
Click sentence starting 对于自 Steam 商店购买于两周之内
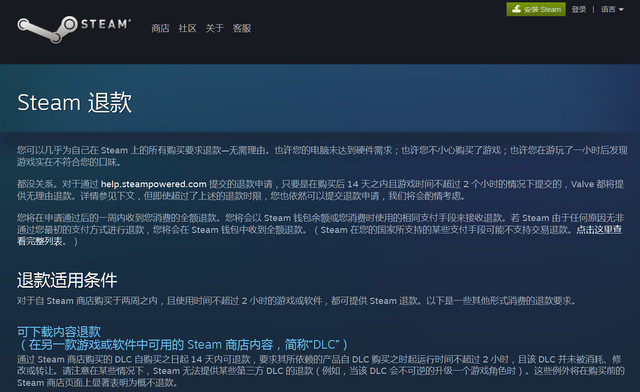click(297, 301)
